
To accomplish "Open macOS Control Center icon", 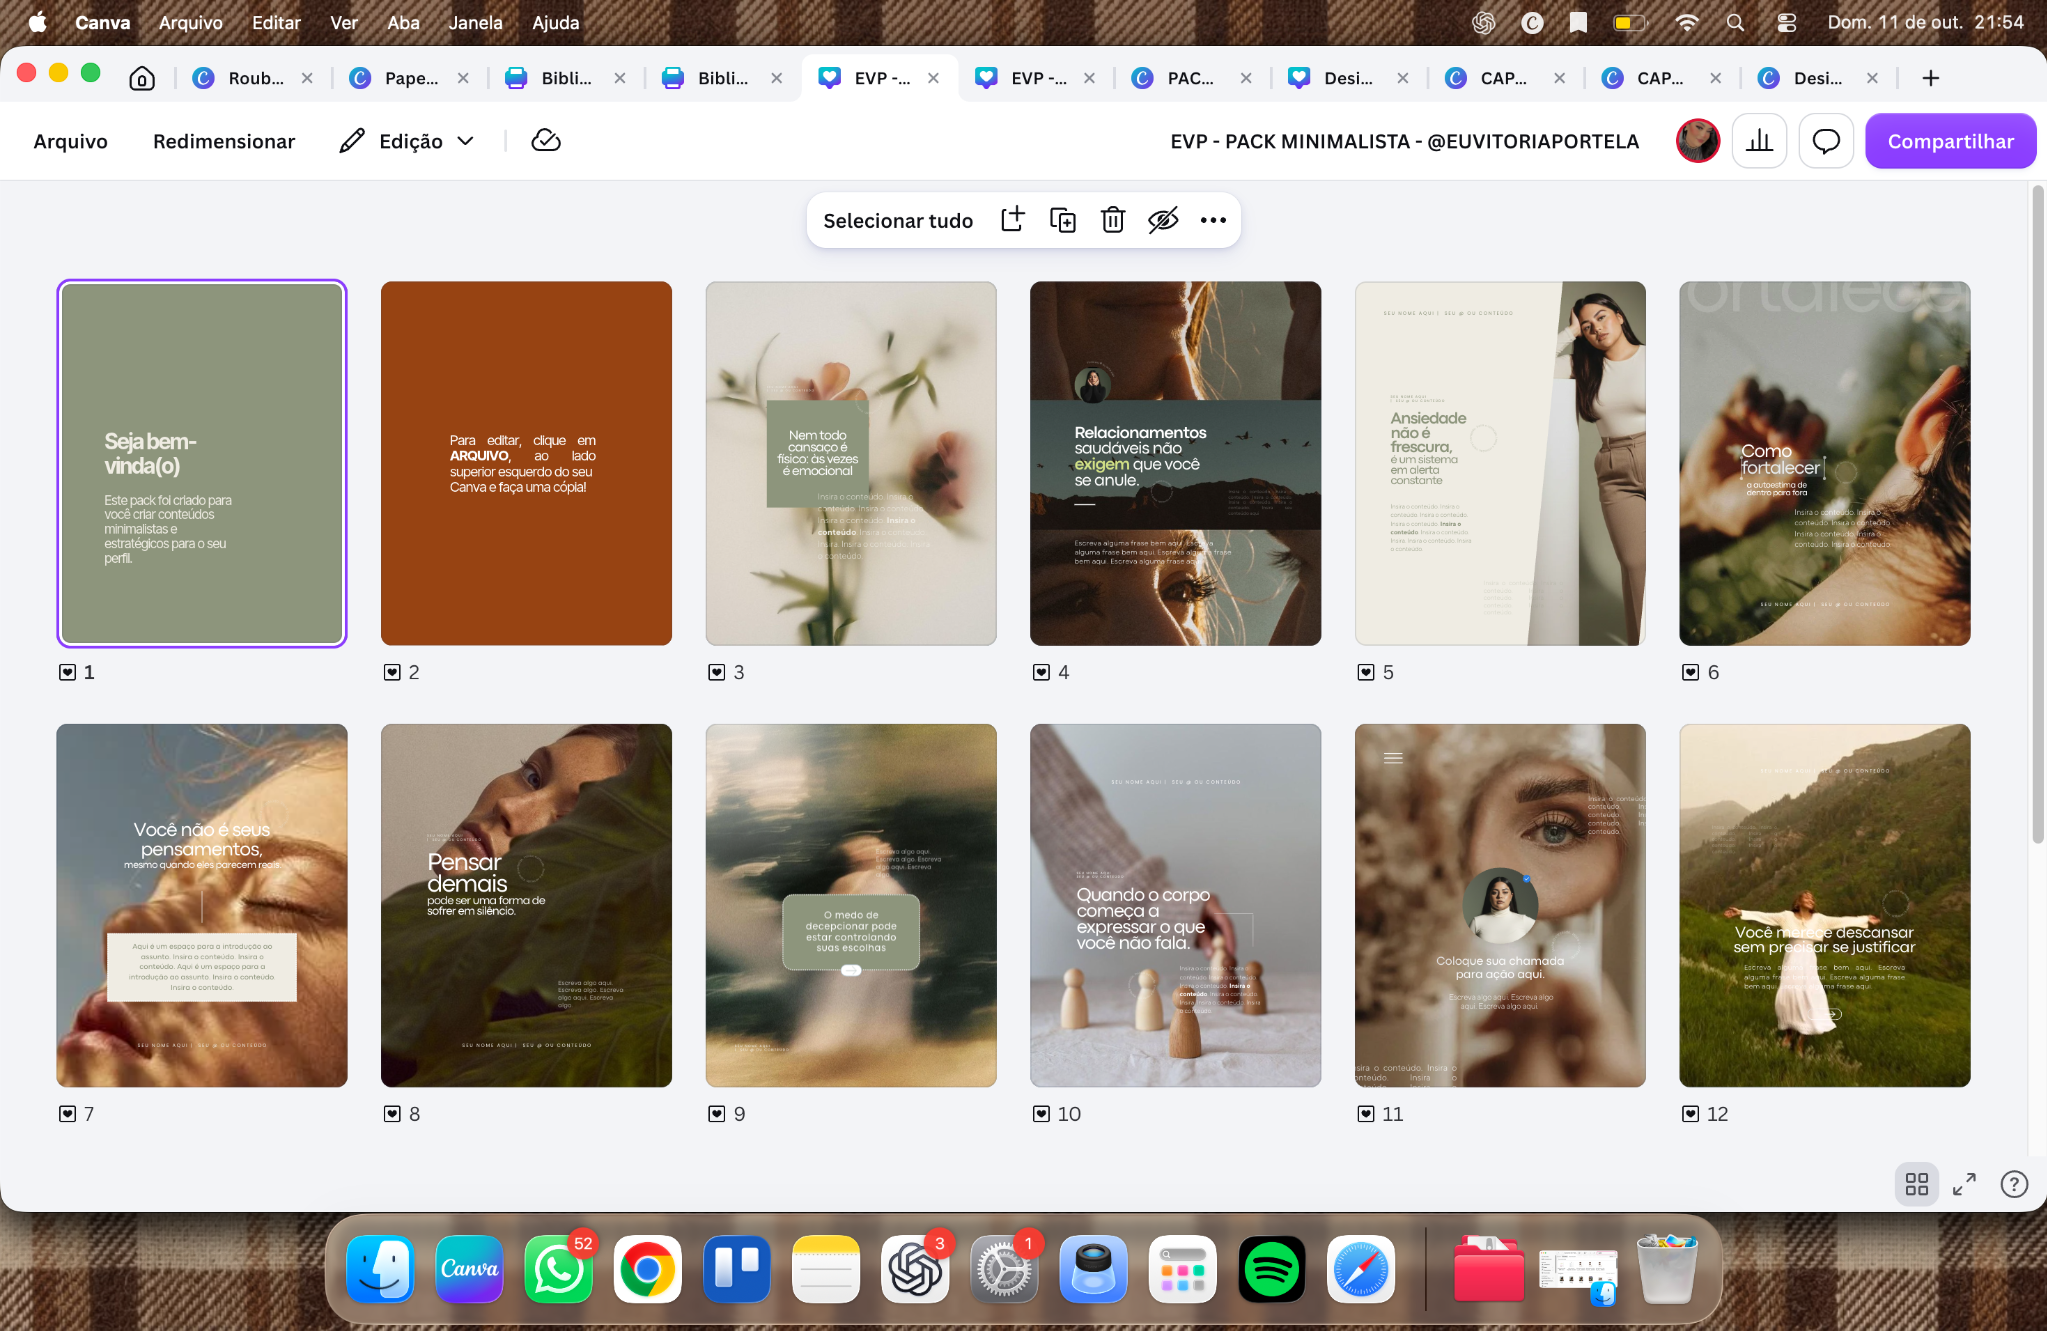I will pyautogui.click(x=1787, y=22).
